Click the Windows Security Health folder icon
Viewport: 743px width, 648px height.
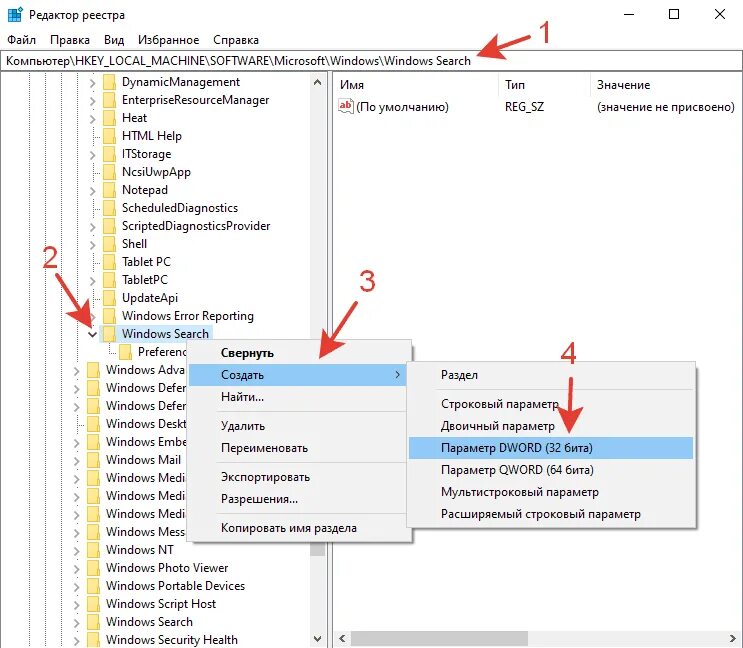(93, 640)
